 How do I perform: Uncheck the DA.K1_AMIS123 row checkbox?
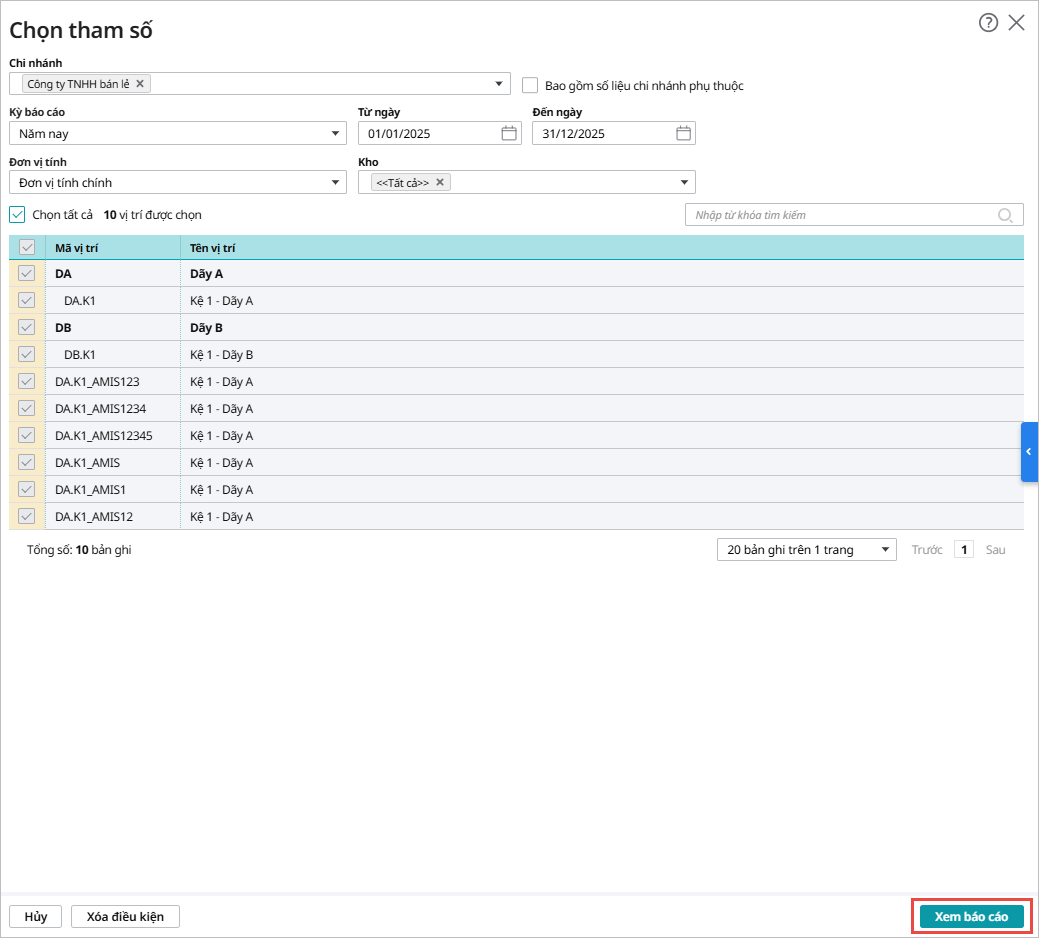click(x=27, y=381)
